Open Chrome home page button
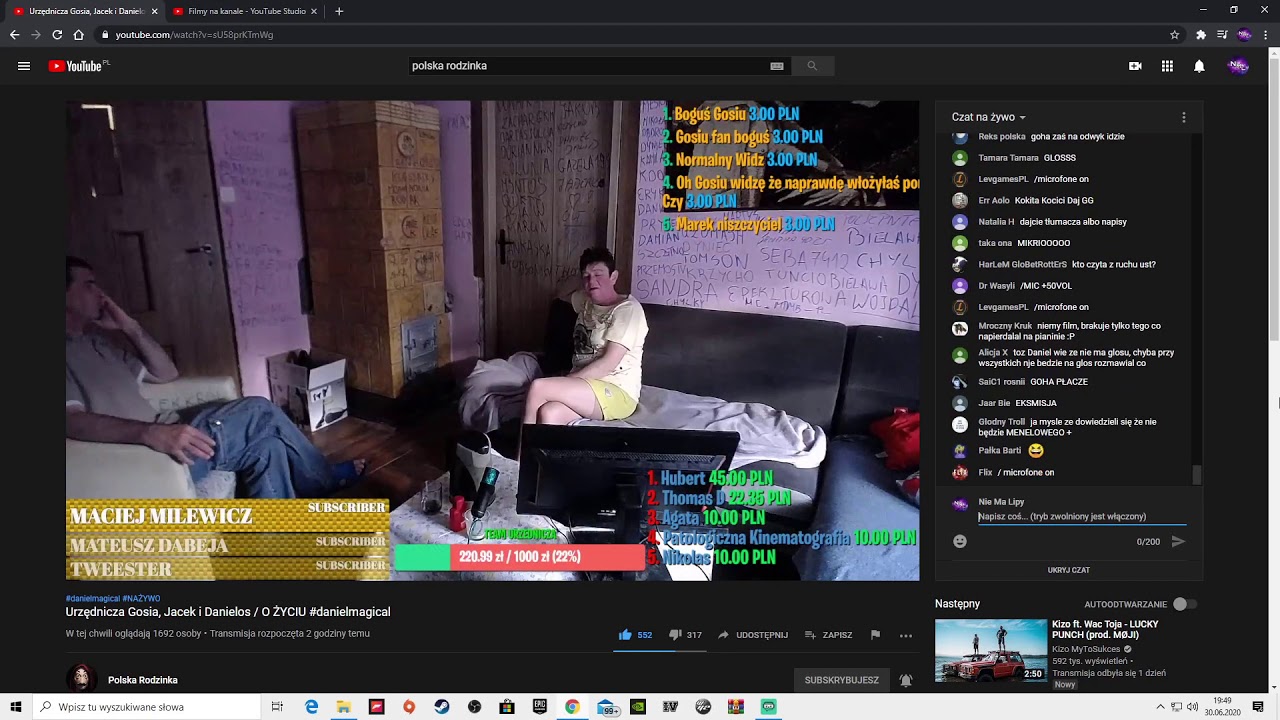The height and width of the screenshot is (720, 1280). 78,35
